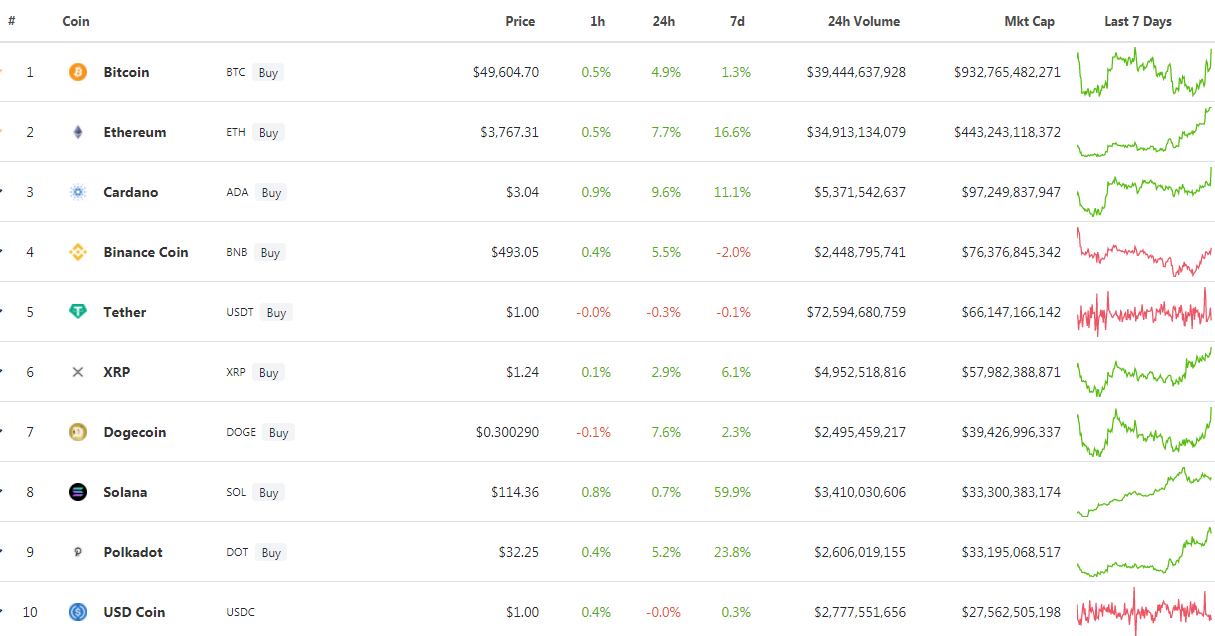Image resolution: width=1215 pixels, height=636 pixels.
Task: Toggle favorite star for Binance Coin row
Action: pyautogui.click(x=1, y=252)
